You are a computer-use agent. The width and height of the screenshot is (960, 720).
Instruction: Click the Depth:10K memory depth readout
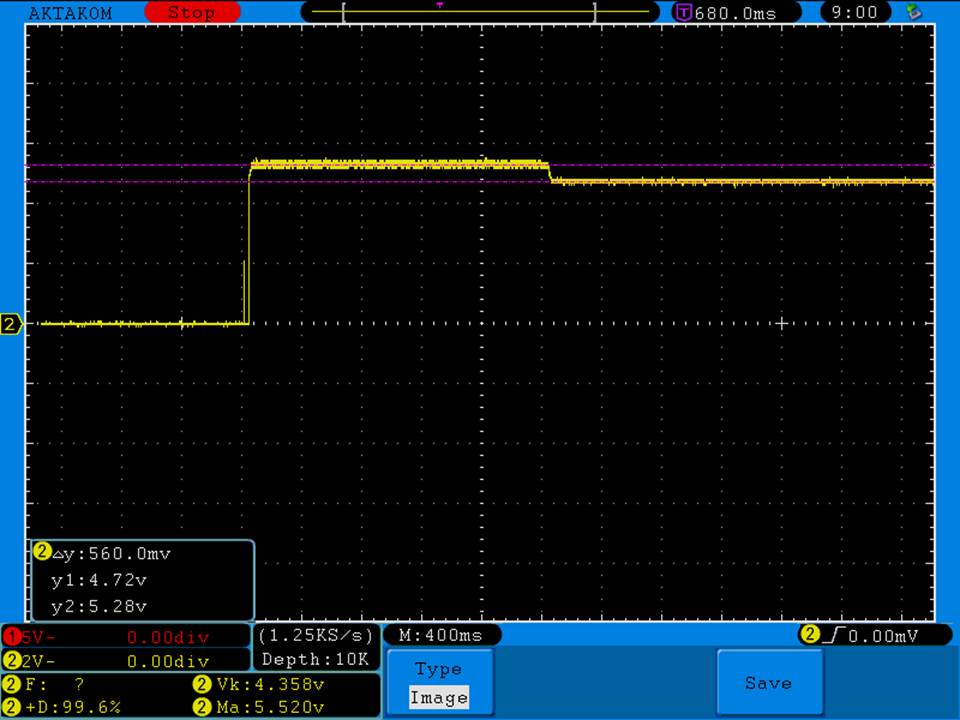[x=316, y=659]
